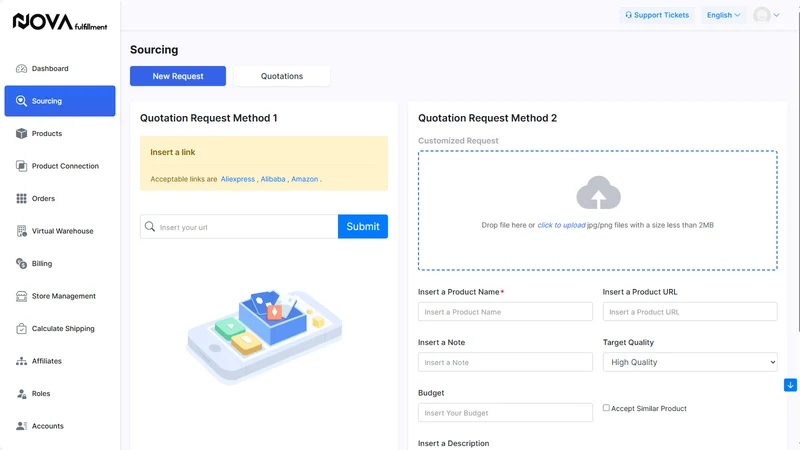This screenshot has width=800, height=450.
Task: Click the Affiliates hierarchy icon
Action: (21, 361)
